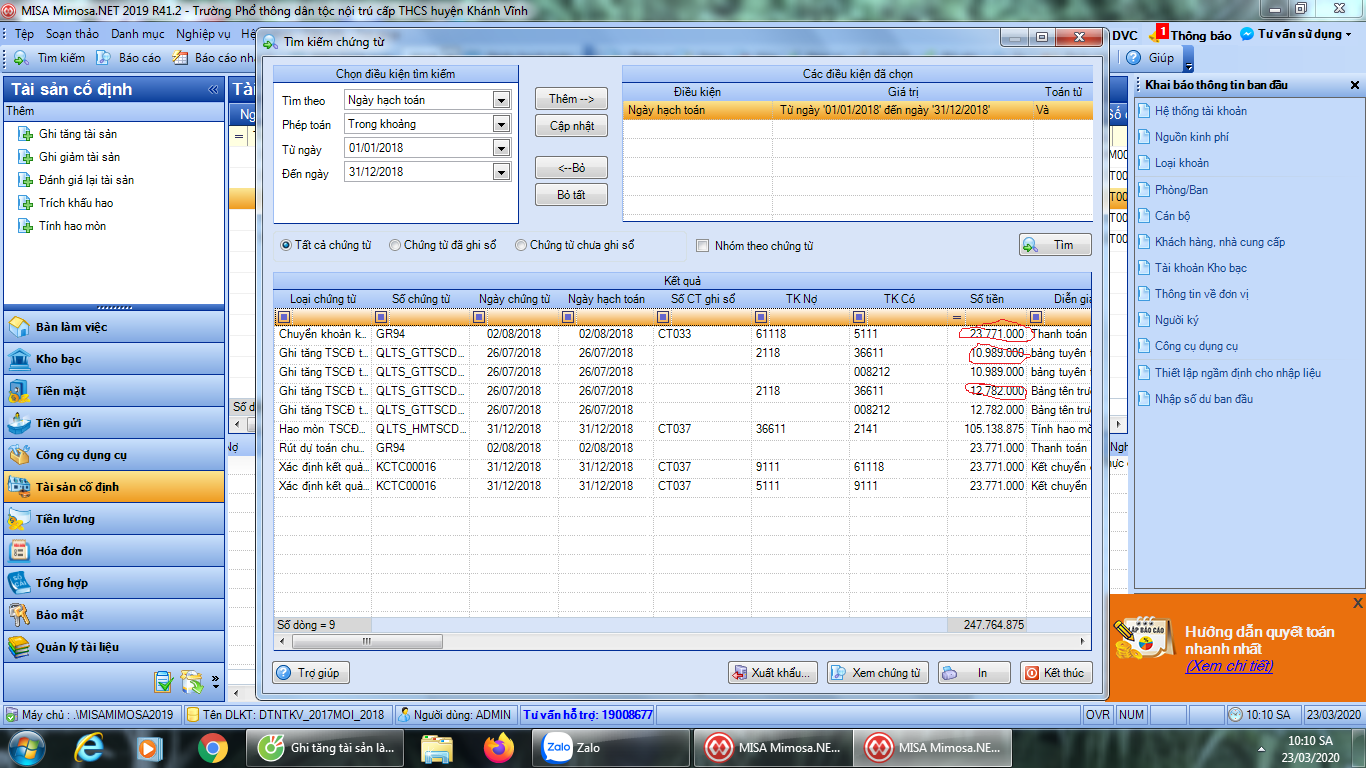Select Chứng từ đã ghi sổ radio
Screen dimensions: 1366x768
pos(395,245)
